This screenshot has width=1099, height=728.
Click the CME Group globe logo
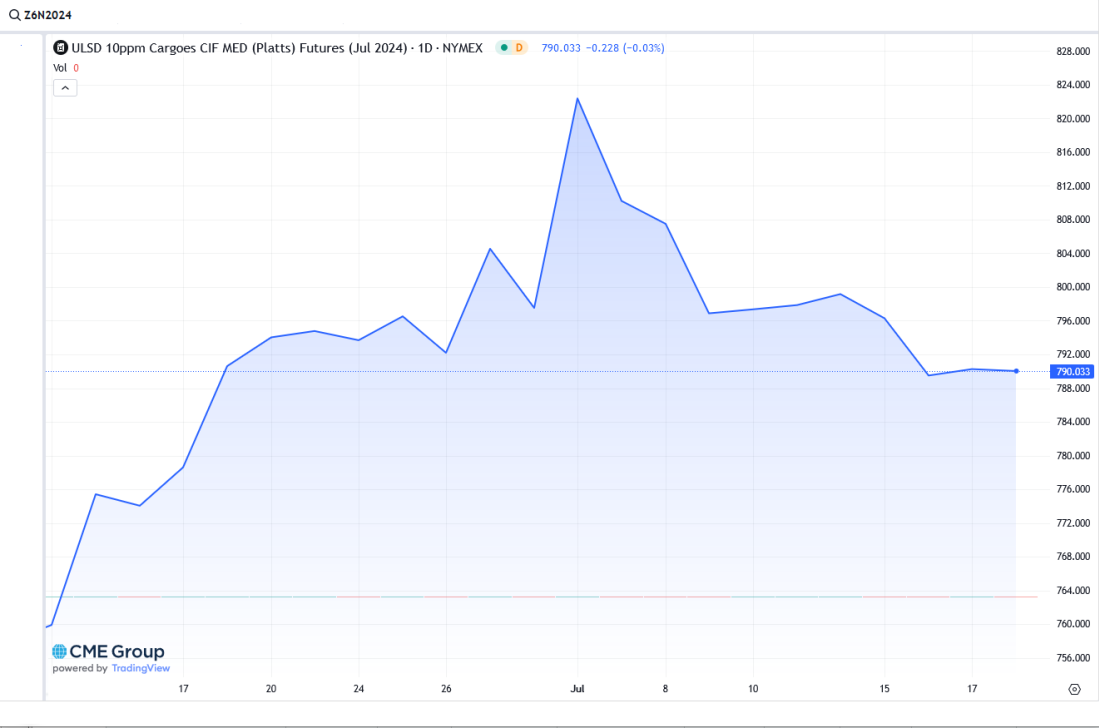[60, 652]
